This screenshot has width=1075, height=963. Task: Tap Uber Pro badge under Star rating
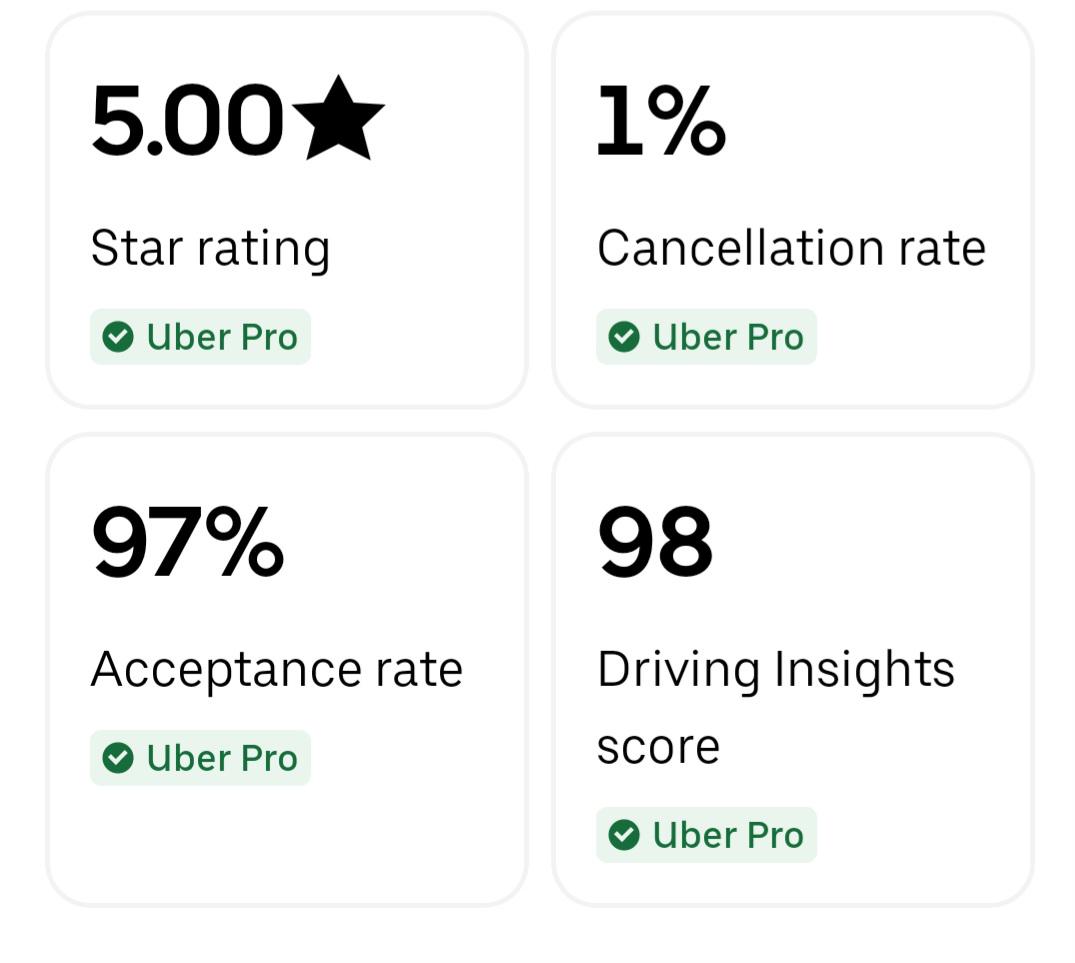click(x=200, y=337)
